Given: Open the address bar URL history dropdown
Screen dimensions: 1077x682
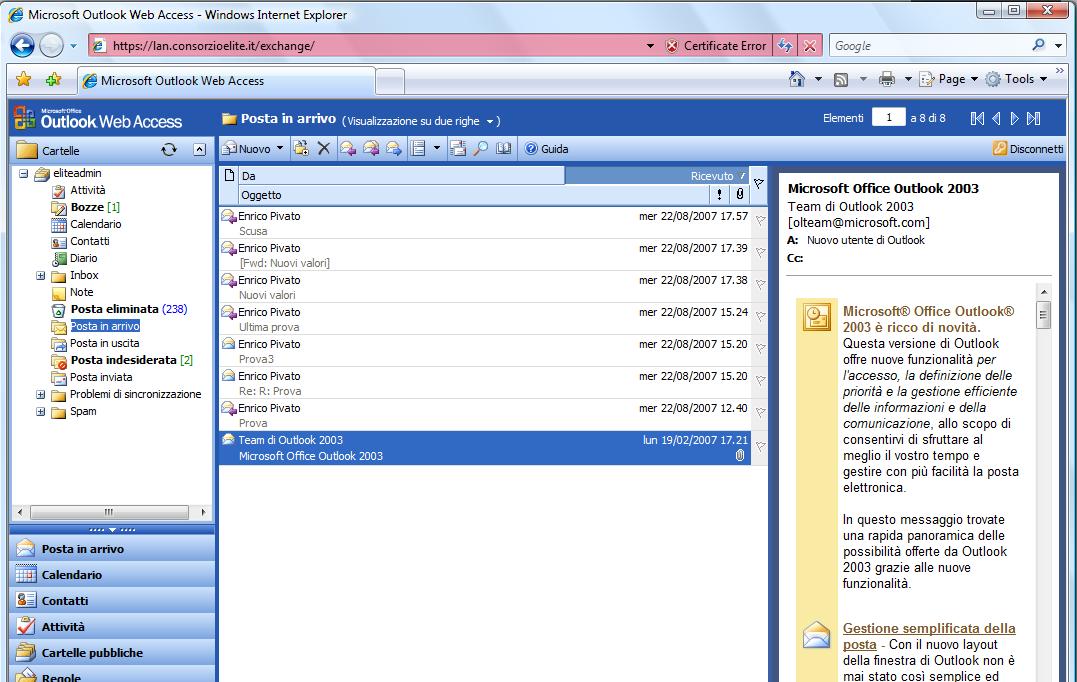Looking at the screenshot, I should point(650,46).
